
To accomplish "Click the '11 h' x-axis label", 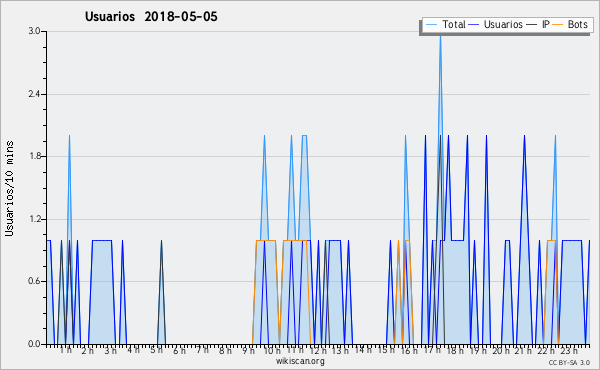I will point(295,350).
